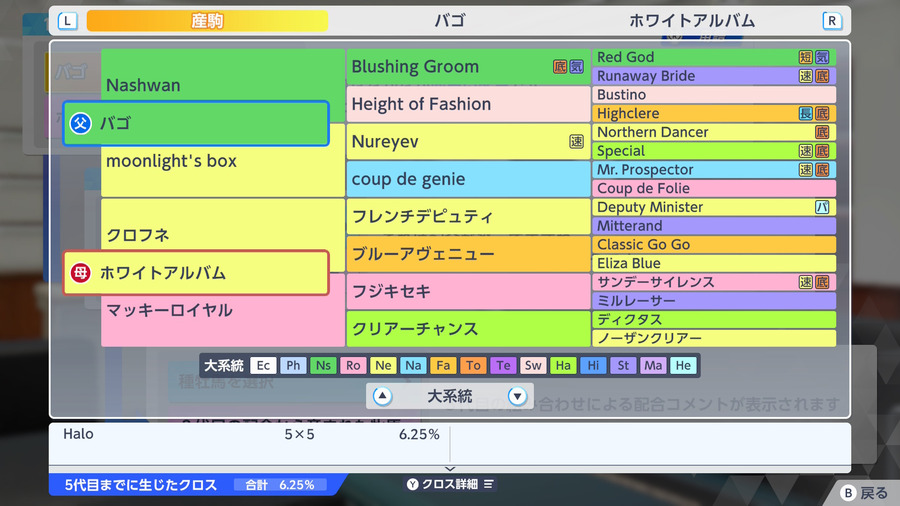Click the Te bloodline color swatch
Screen dimensions: 900x506
click(x=503, y=365)
